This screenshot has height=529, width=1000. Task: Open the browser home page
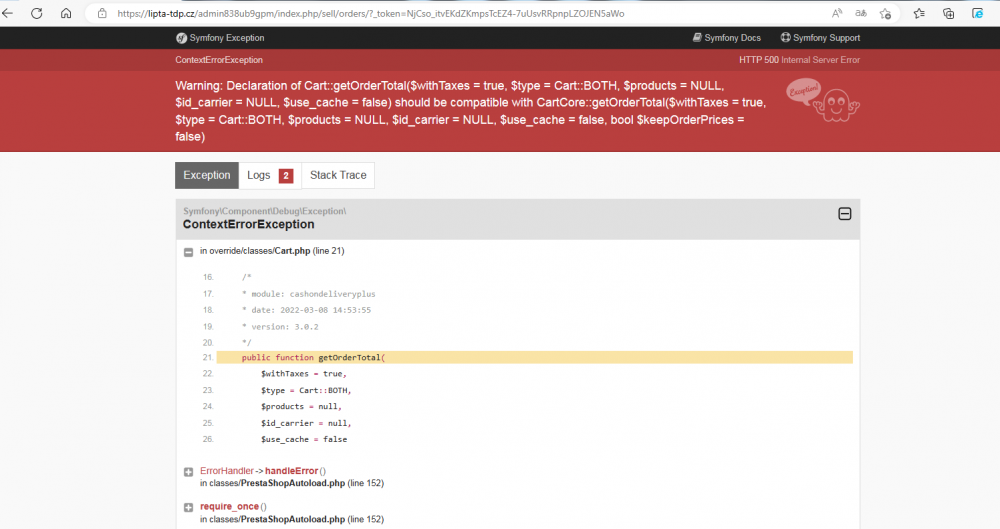(x=66, y=13)
